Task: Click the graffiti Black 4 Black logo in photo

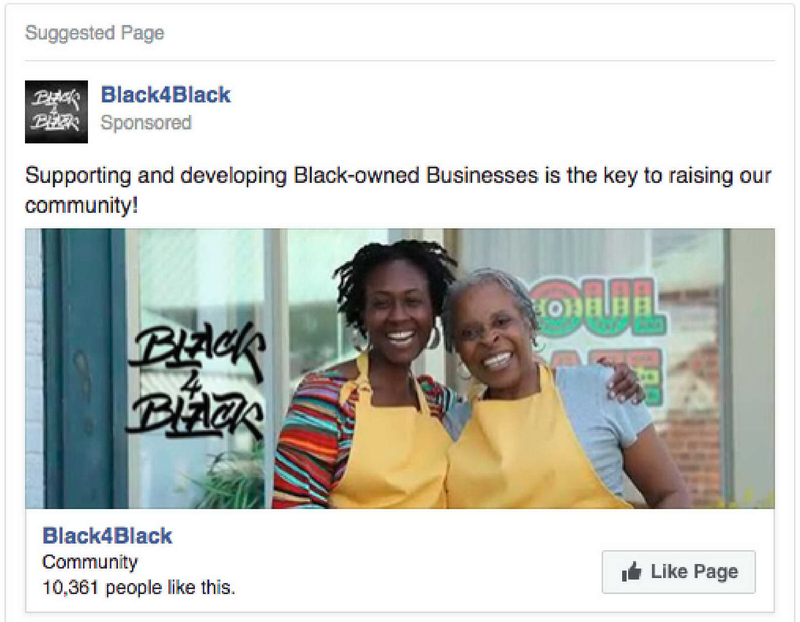Action: coord(196,381)
